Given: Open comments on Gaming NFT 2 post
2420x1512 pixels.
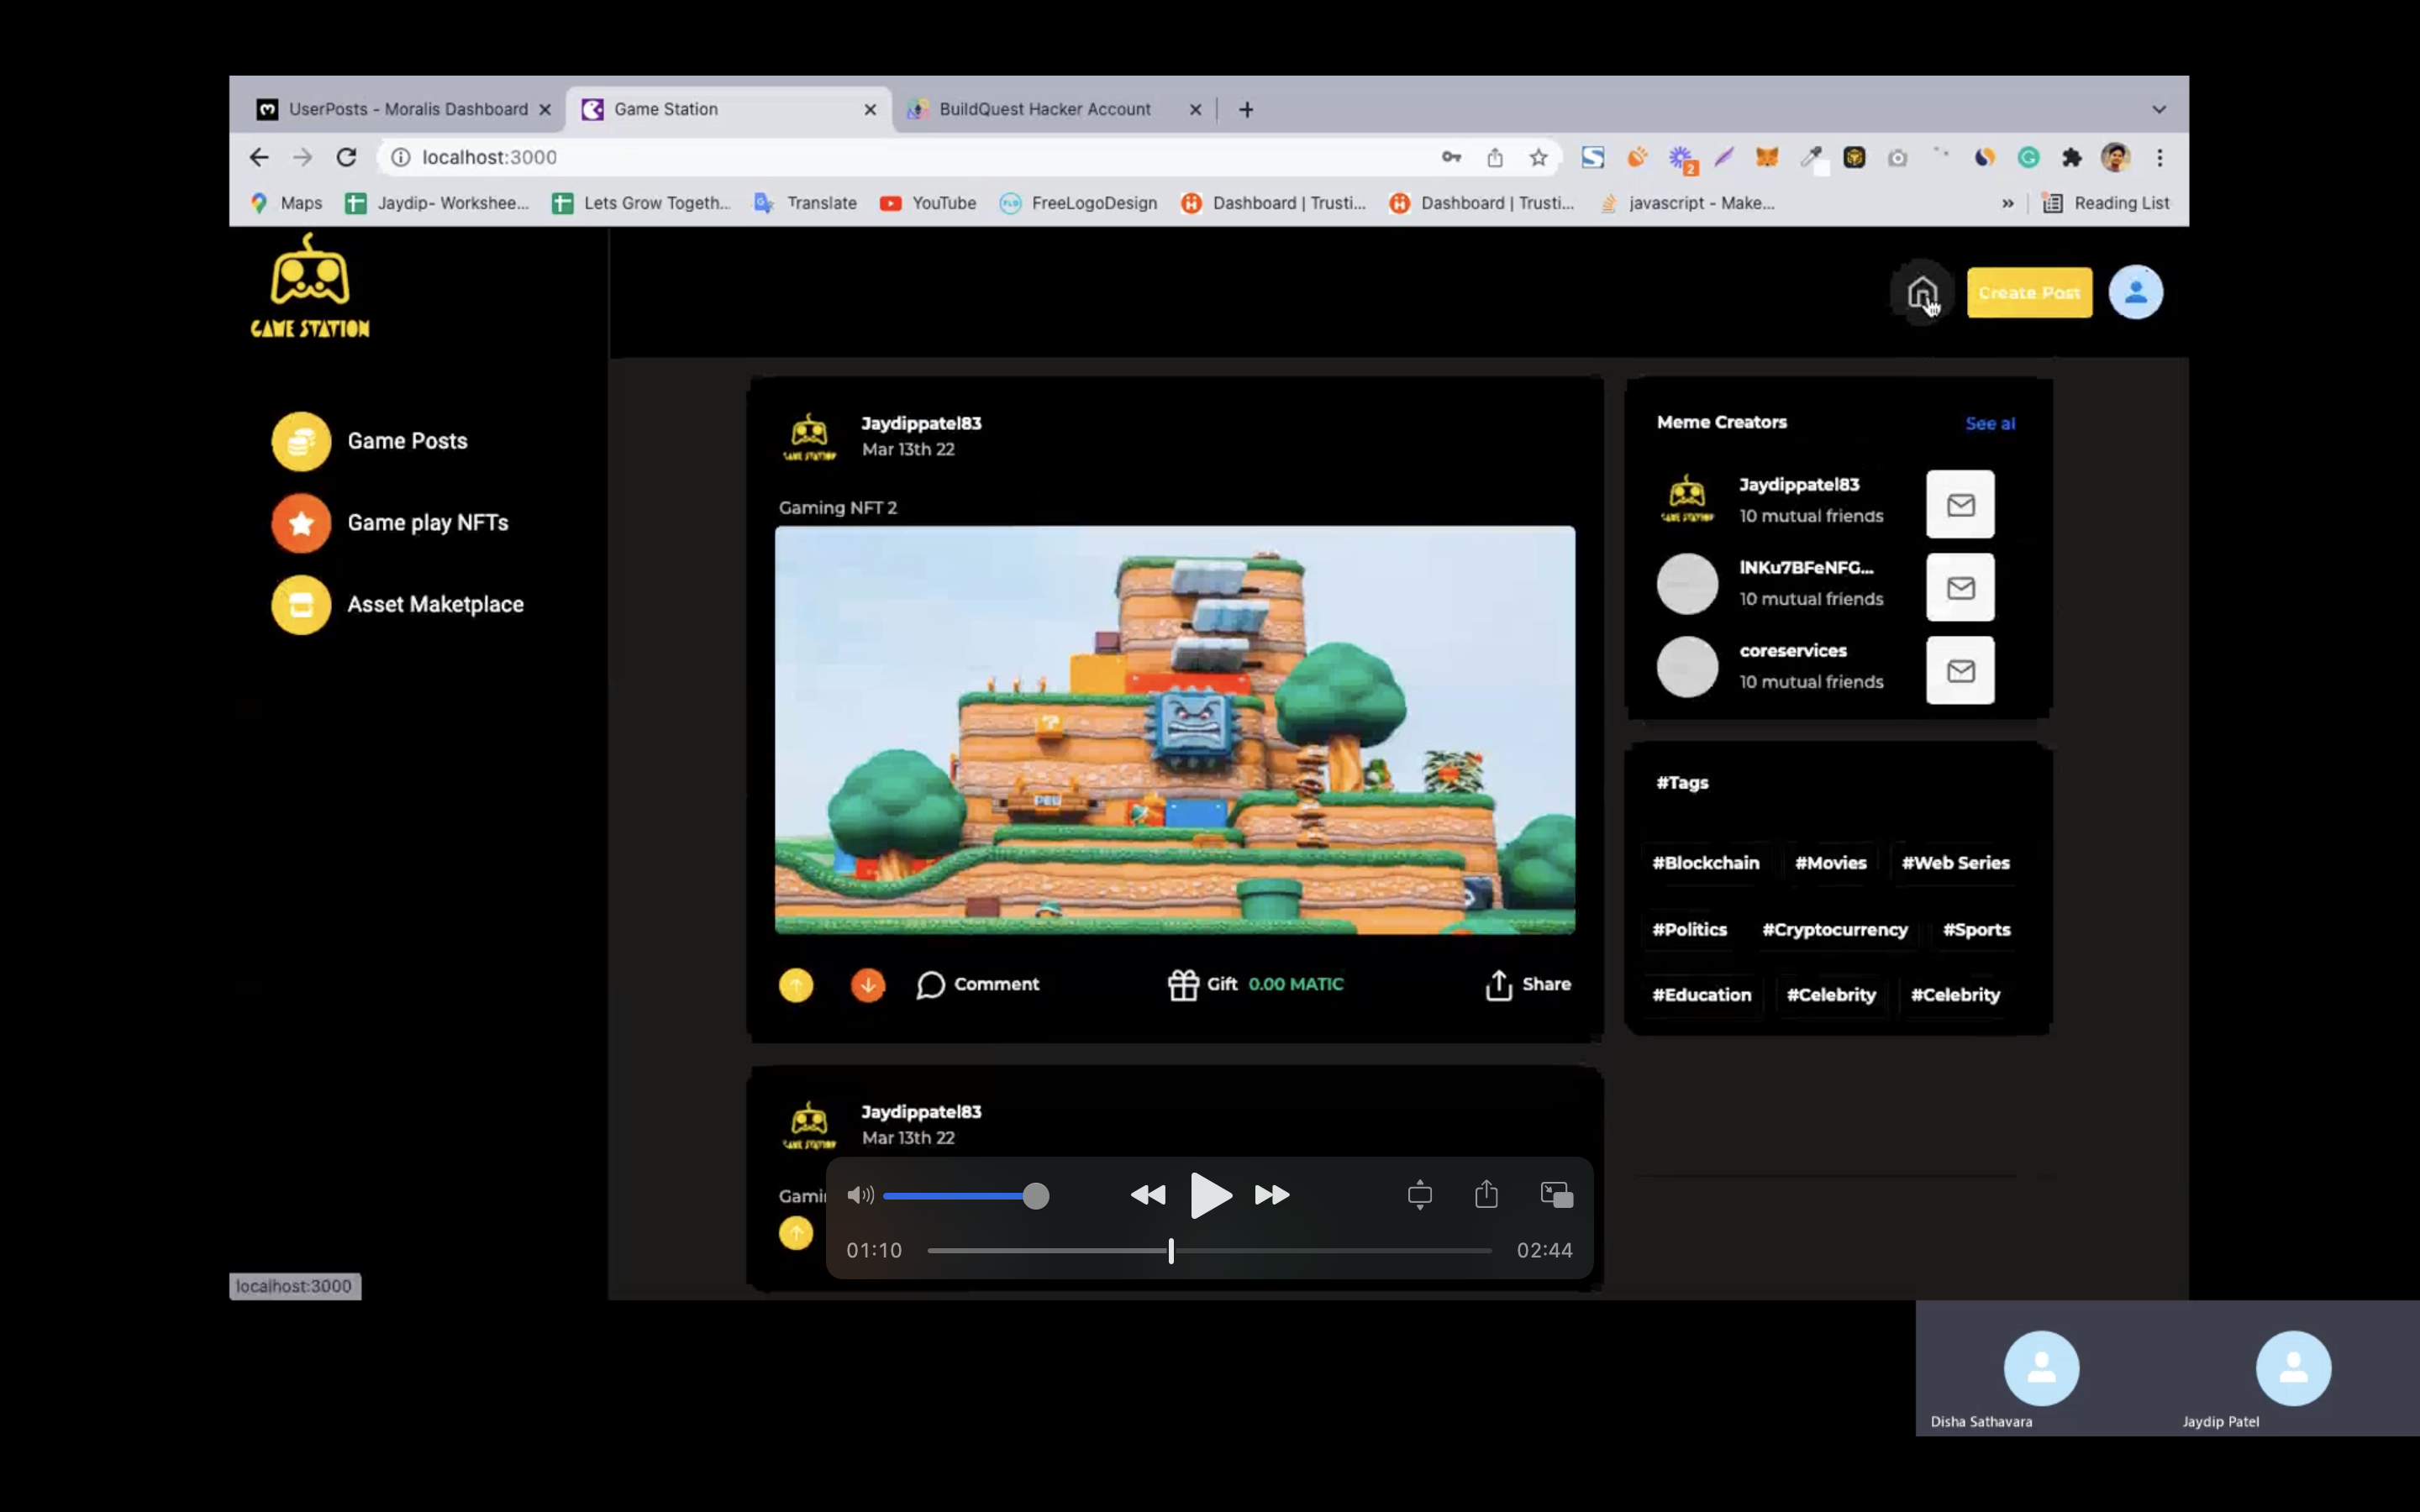Looking at the screenshot, I should click(x=978, y=985).
